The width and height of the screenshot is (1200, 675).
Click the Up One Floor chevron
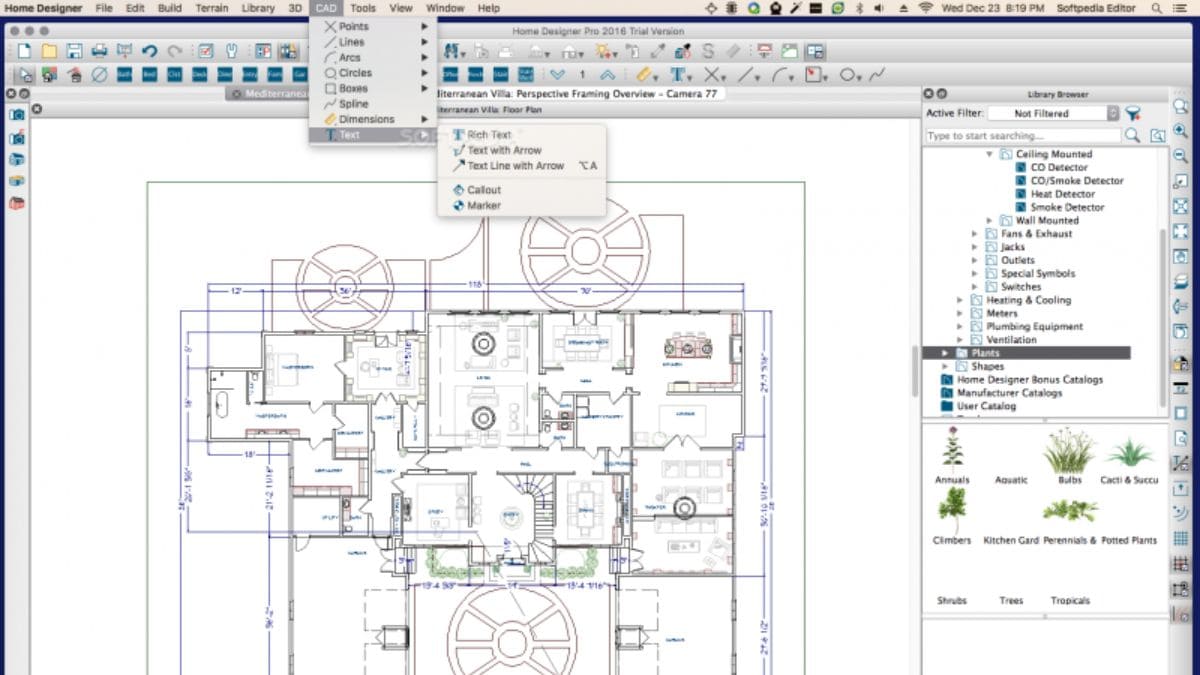point(607,75)
